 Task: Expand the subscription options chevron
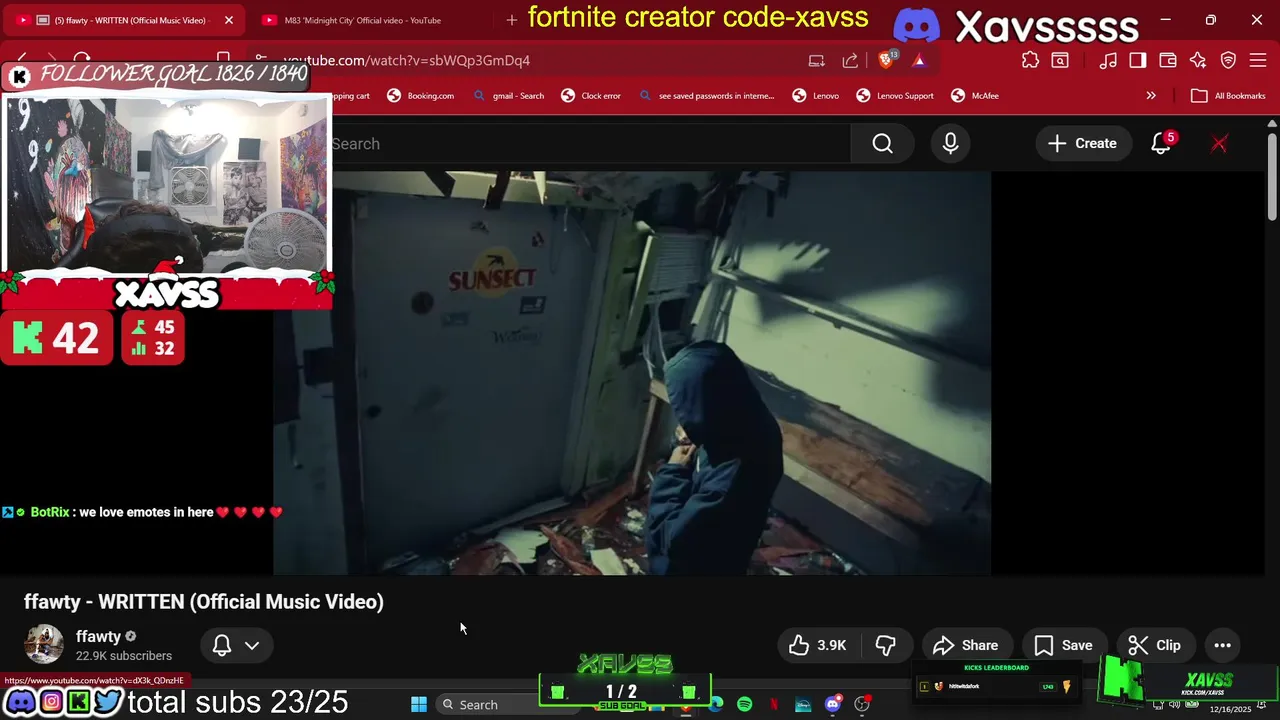[x=252, y=646]
